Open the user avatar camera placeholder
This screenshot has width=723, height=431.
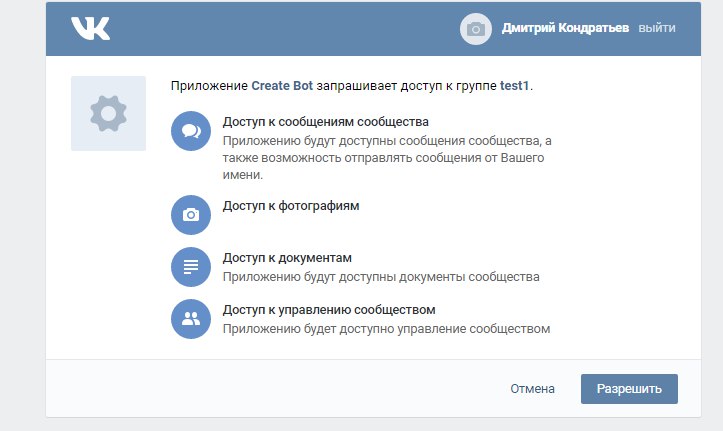tap(476, 29)
